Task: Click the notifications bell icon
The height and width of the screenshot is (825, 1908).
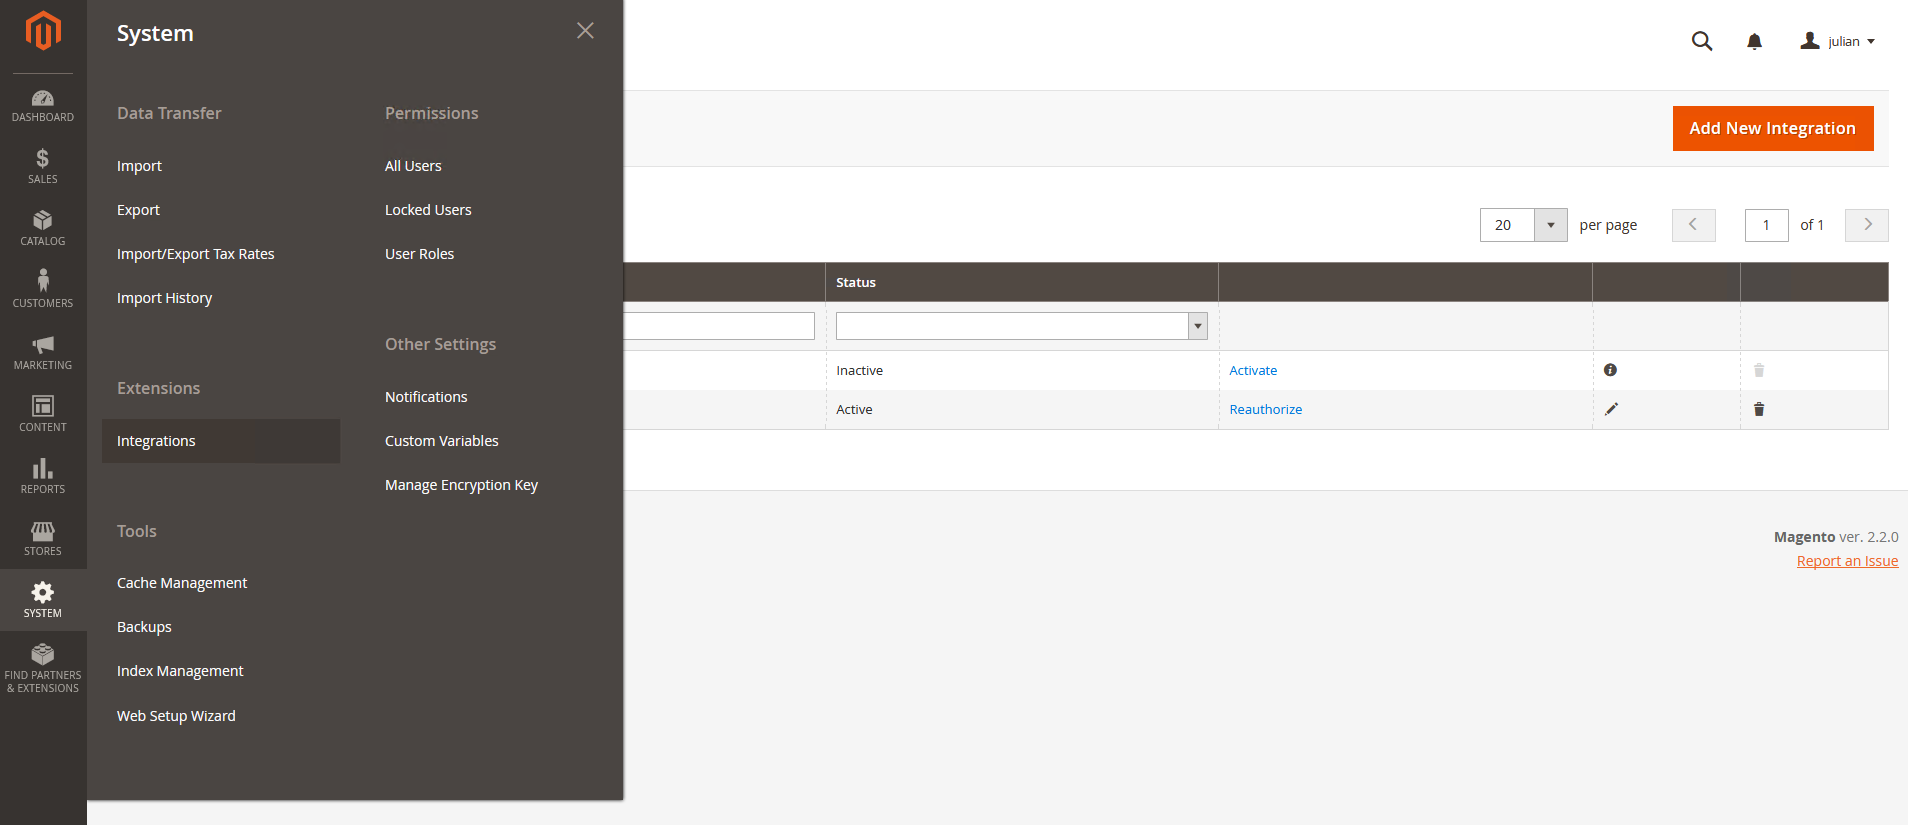Action: point(1754,41)
